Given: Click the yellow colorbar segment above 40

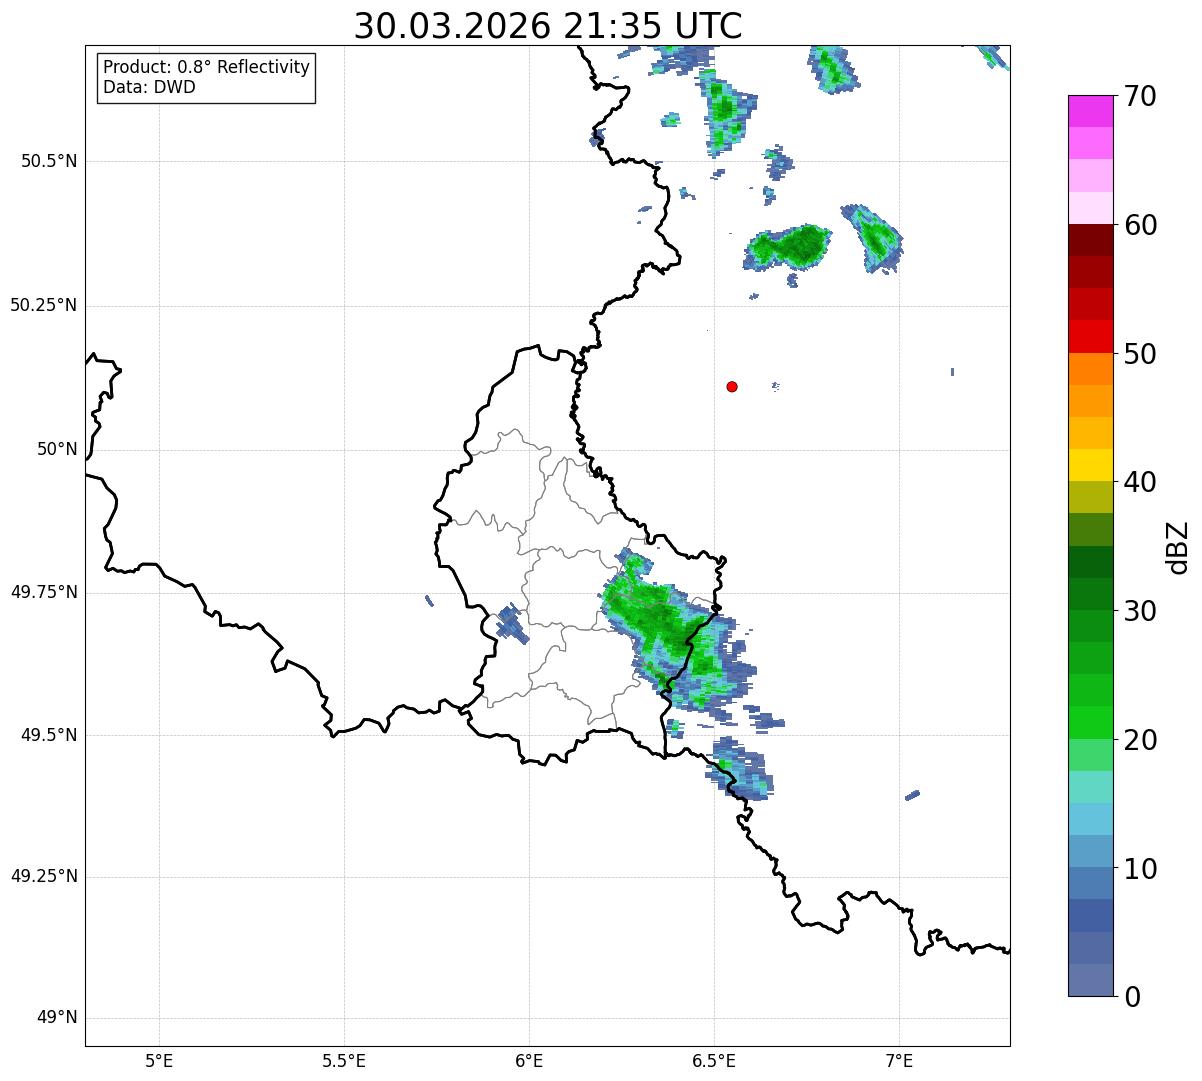Looking at the screenshot, I should pos(1091,466).
